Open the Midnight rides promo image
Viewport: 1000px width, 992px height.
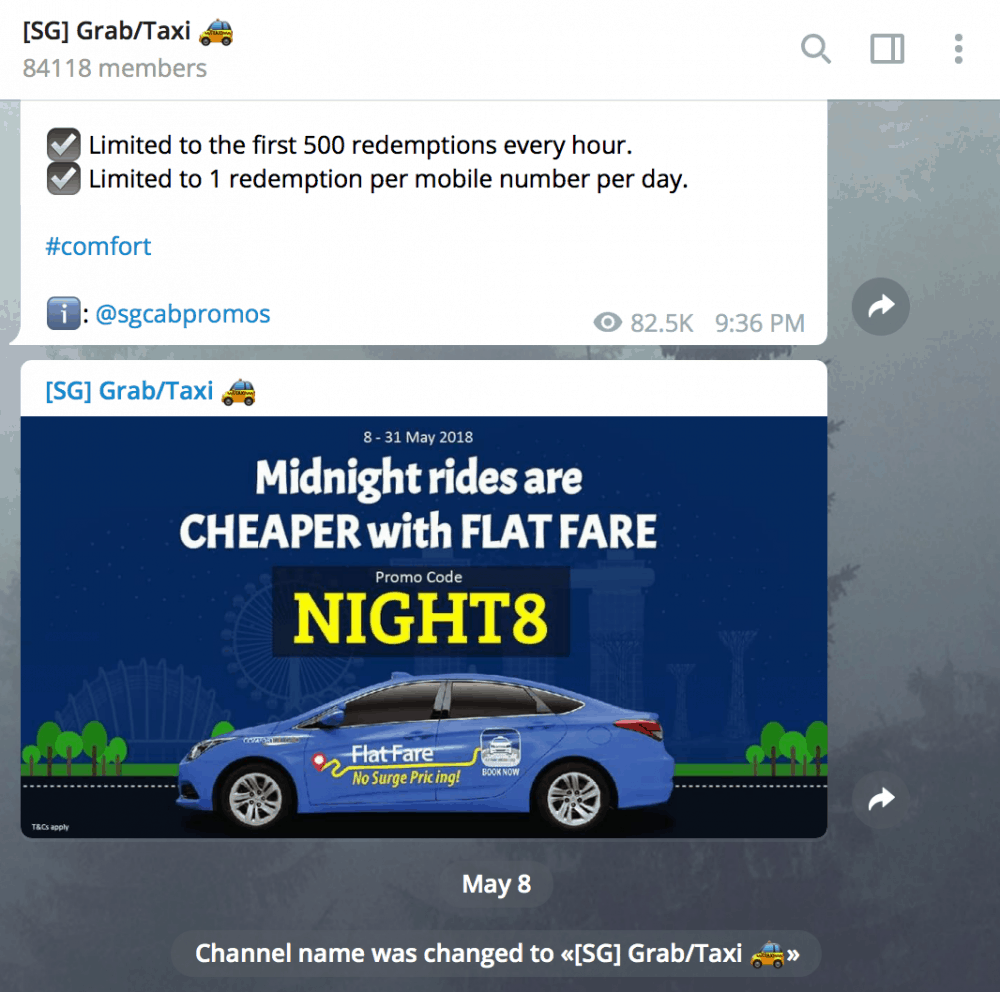(423, 627)
